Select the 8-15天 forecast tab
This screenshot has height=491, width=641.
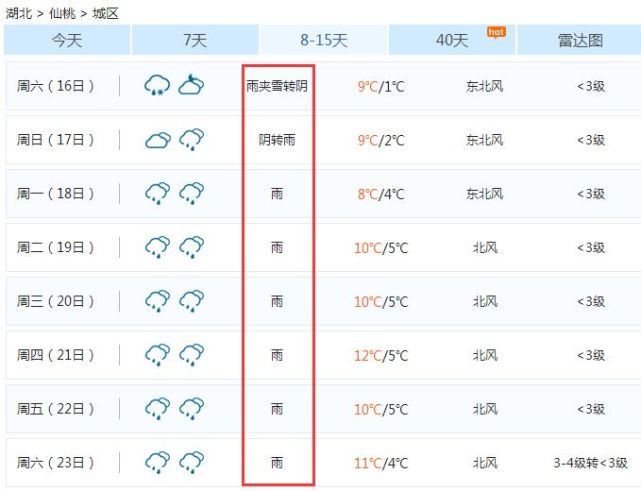coord(323,40)
